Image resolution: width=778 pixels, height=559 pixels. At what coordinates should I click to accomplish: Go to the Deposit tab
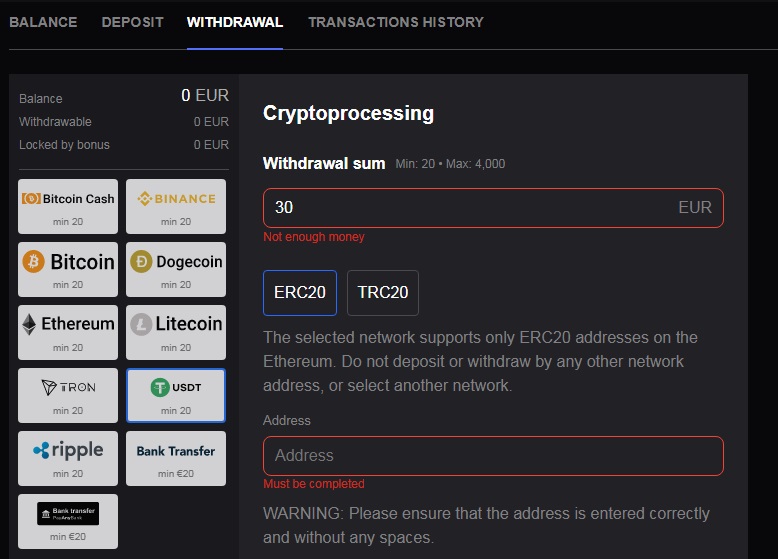click(x=132, y=22)
